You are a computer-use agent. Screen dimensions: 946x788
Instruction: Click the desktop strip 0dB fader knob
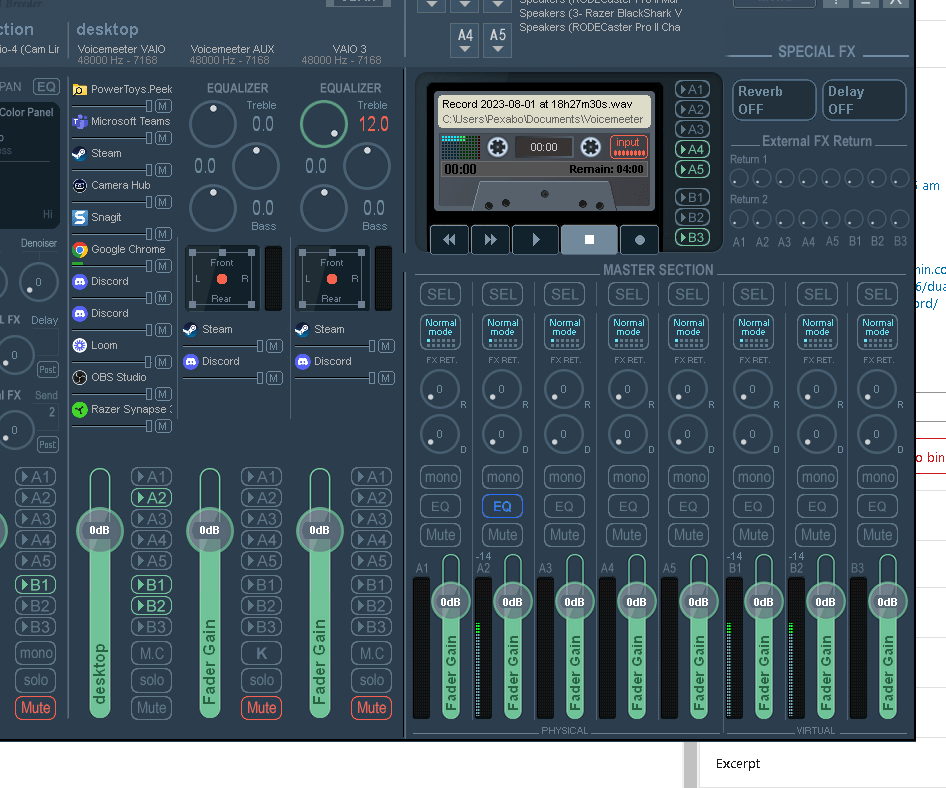click(100, 530)
